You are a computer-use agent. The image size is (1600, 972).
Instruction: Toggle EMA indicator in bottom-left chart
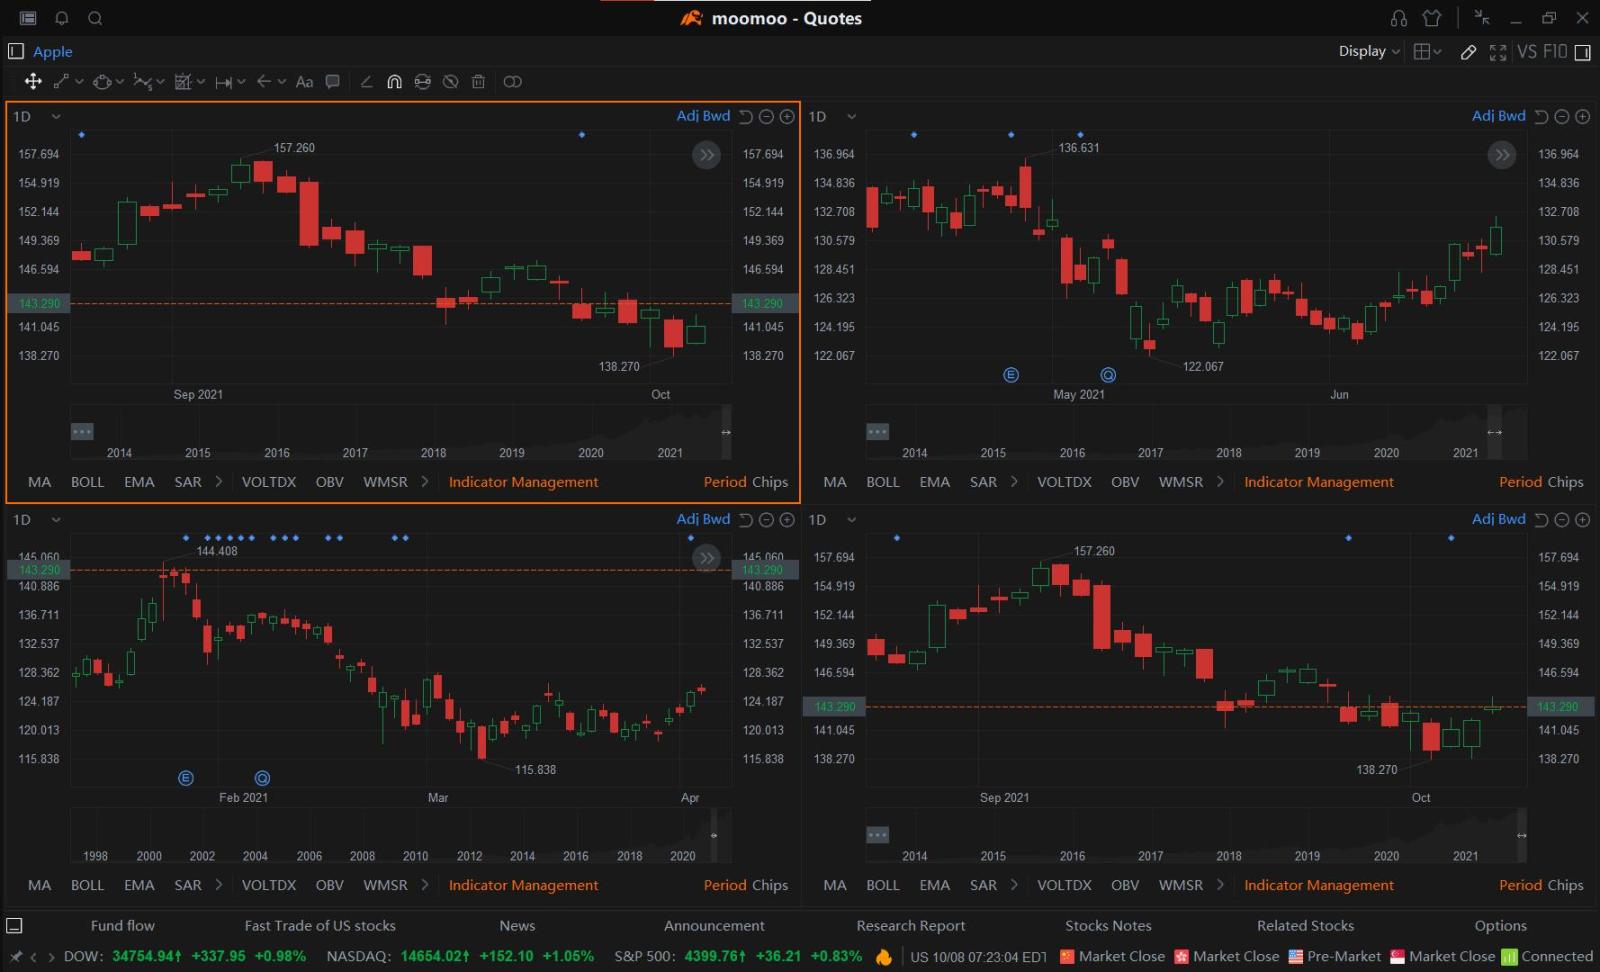(139, 885)
